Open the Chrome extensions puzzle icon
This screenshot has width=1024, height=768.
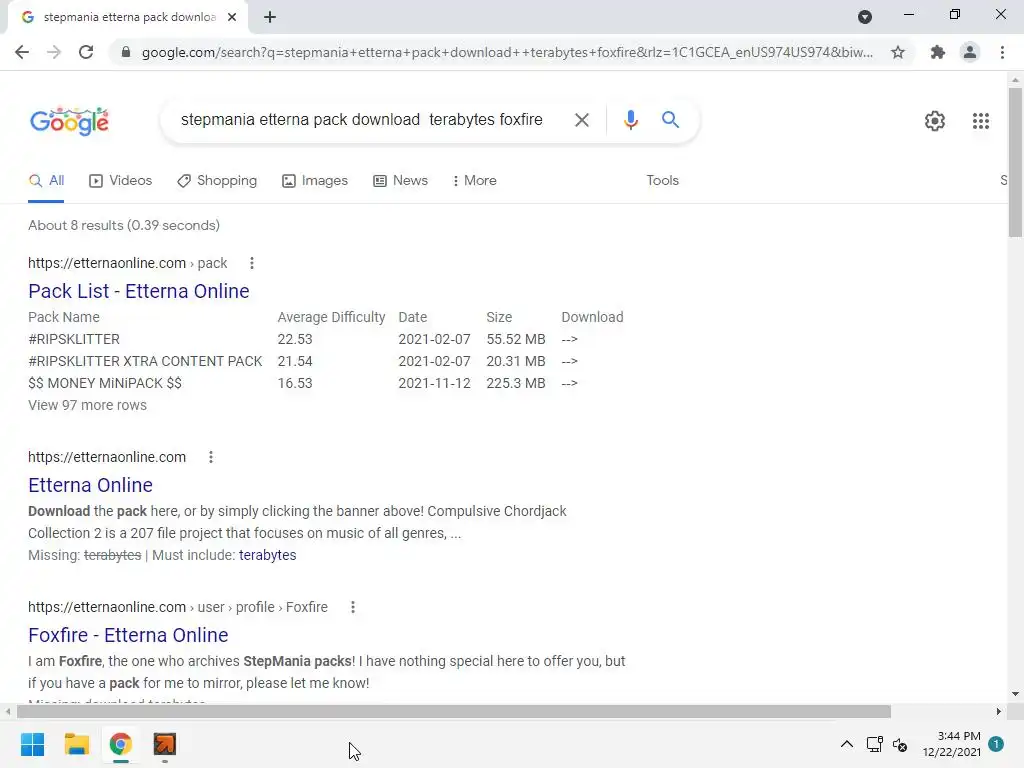[938, 52]
